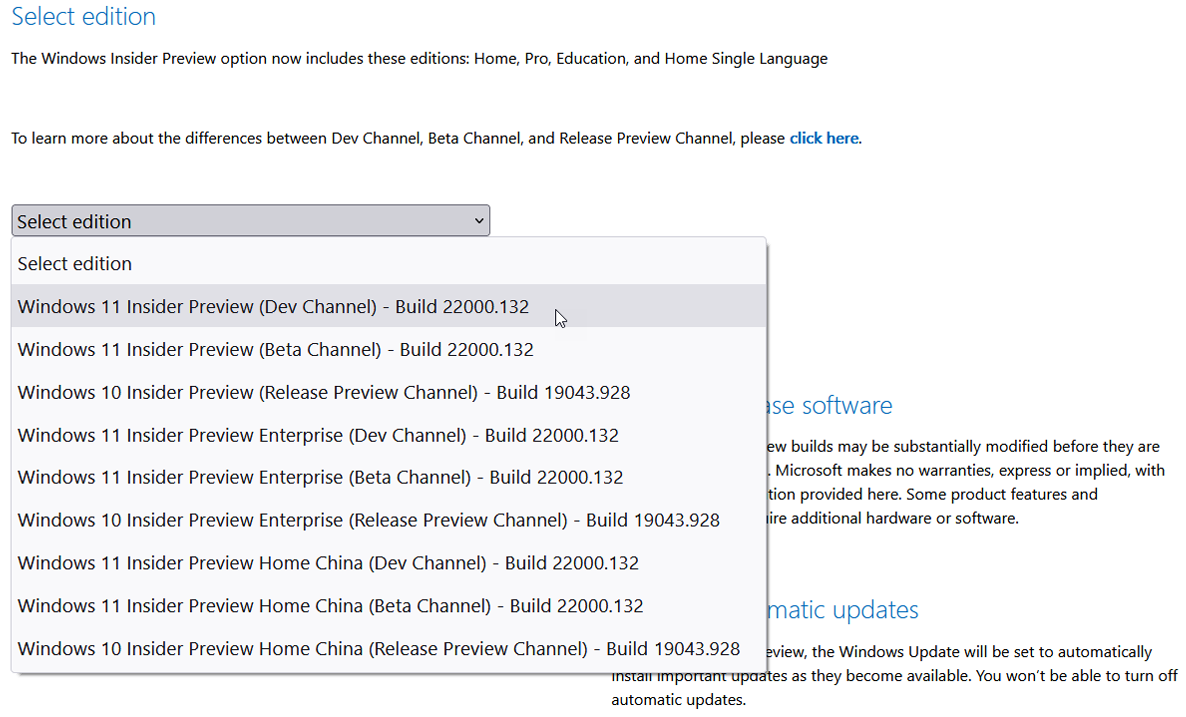
Task: Choose Windows 11 Insider Preview Home China (Dev Channel)
Action: [389, 563]
